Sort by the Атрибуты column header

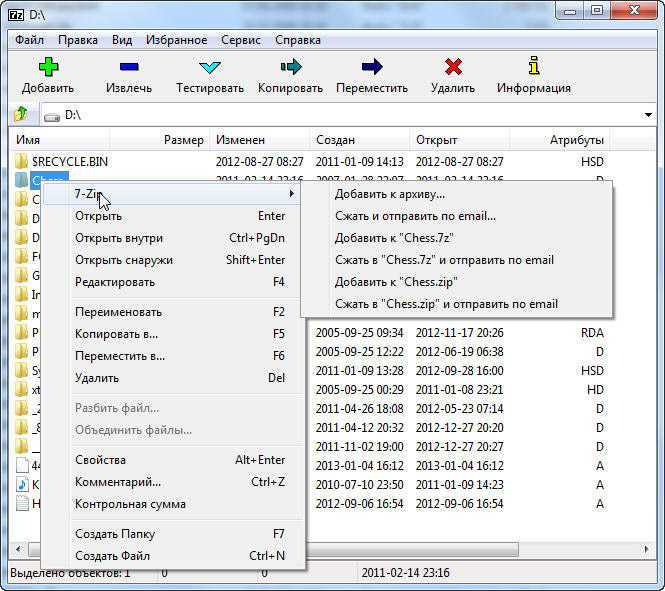pyautogui.click(x=560, y=140)
